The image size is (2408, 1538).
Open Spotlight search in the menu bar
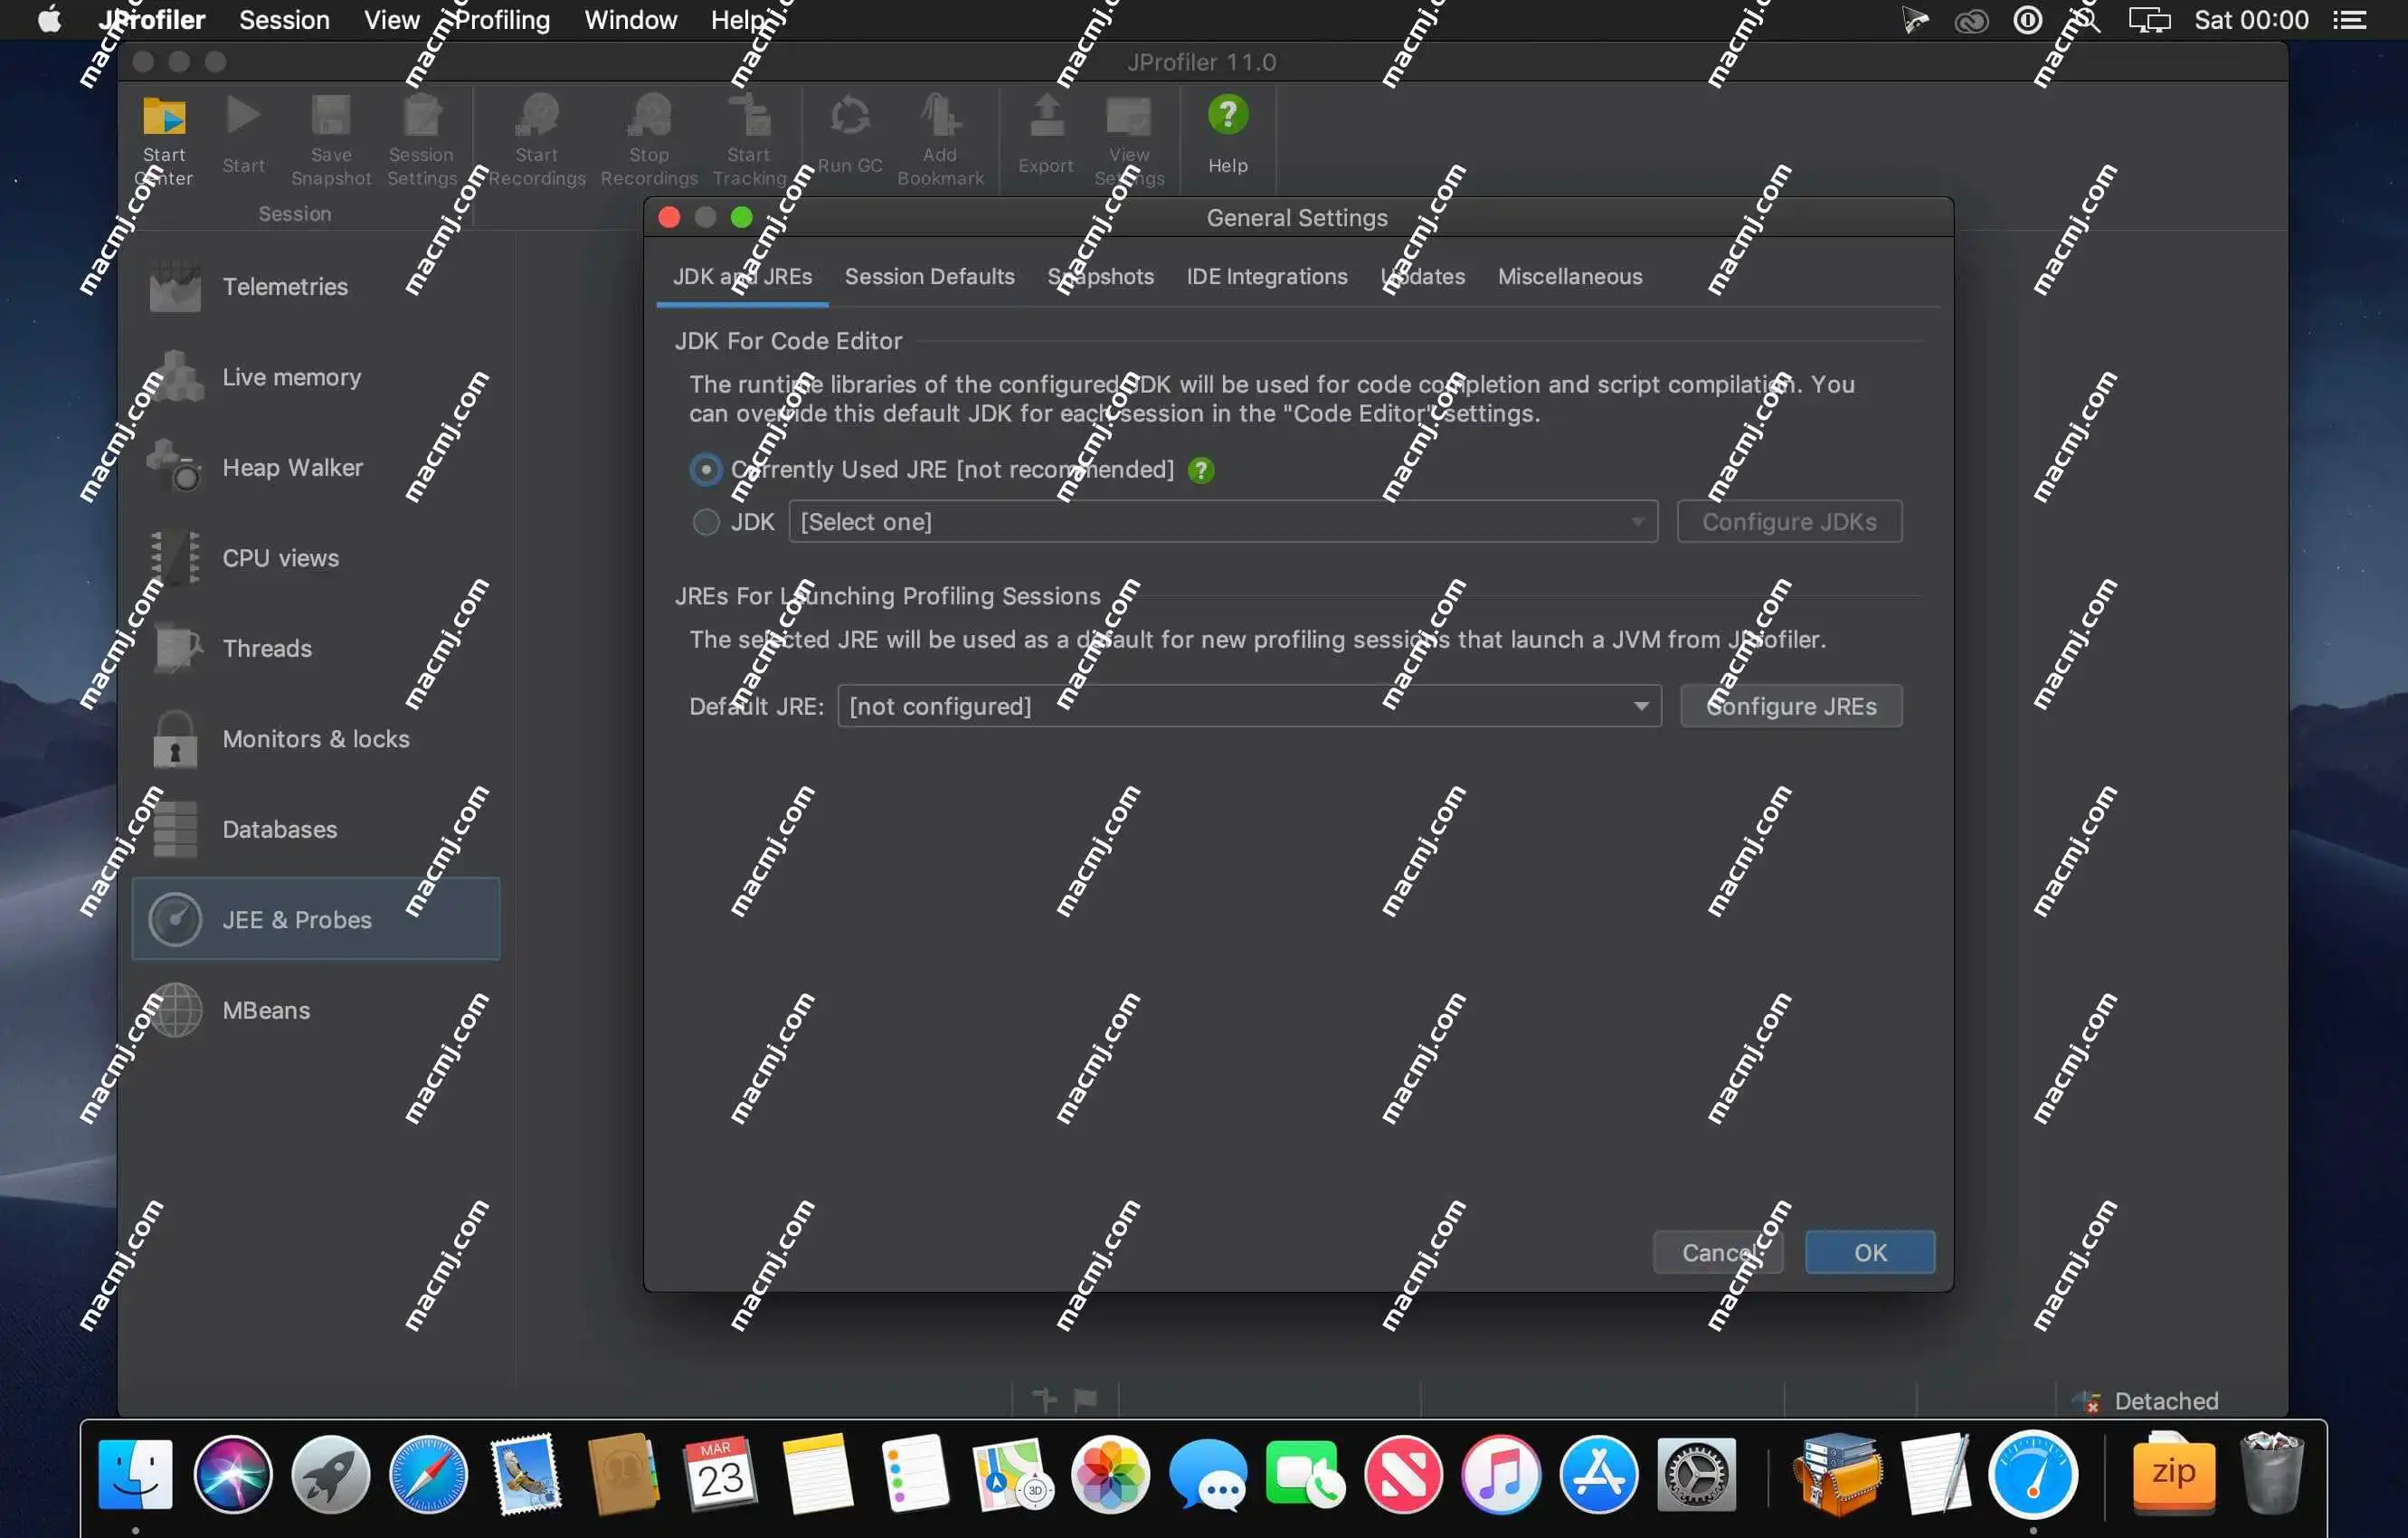(2087, 20)
